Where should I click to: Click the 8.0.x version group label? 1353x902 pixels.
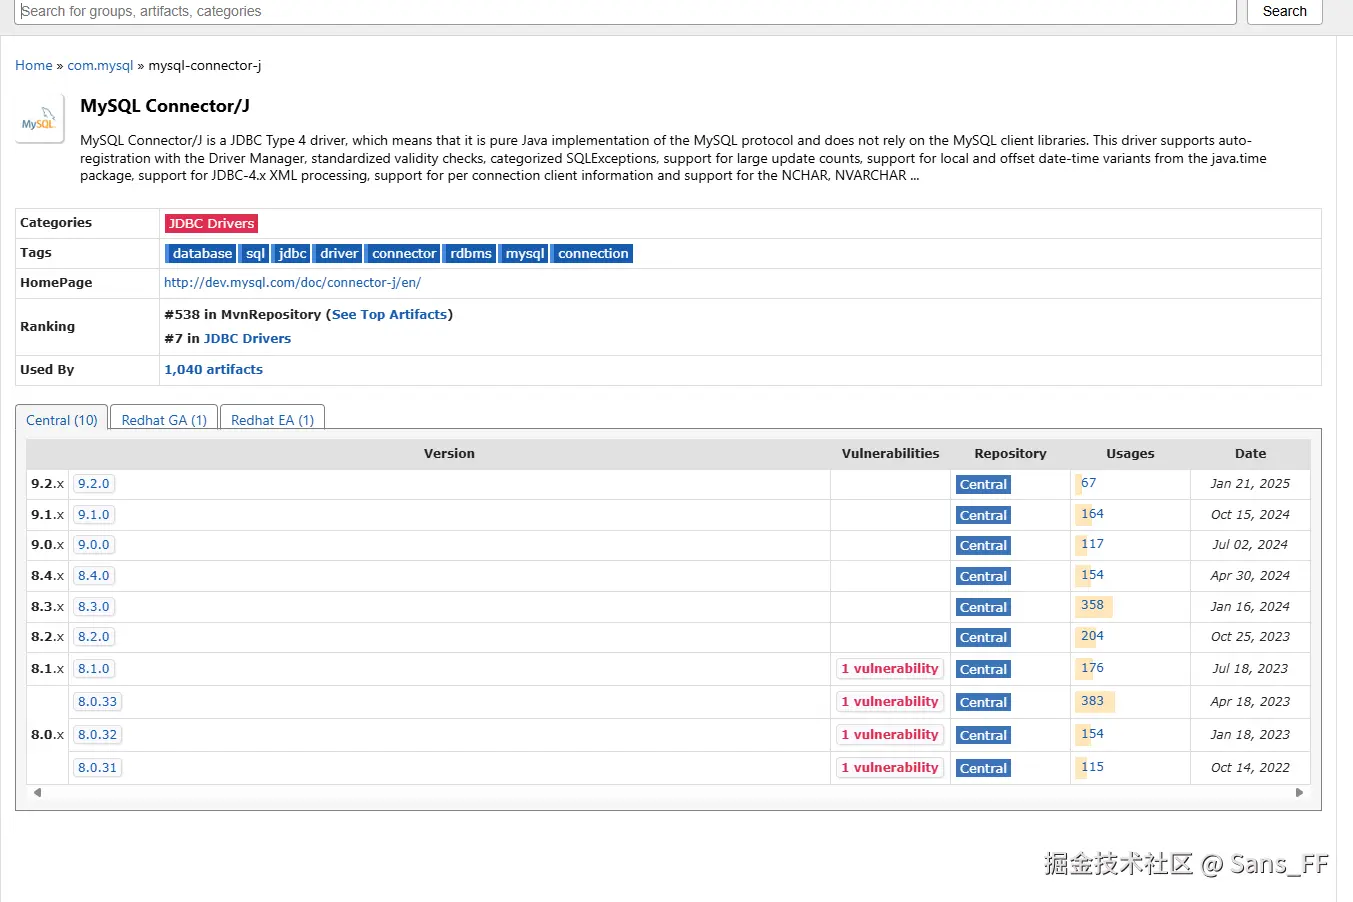click(47, 735)
